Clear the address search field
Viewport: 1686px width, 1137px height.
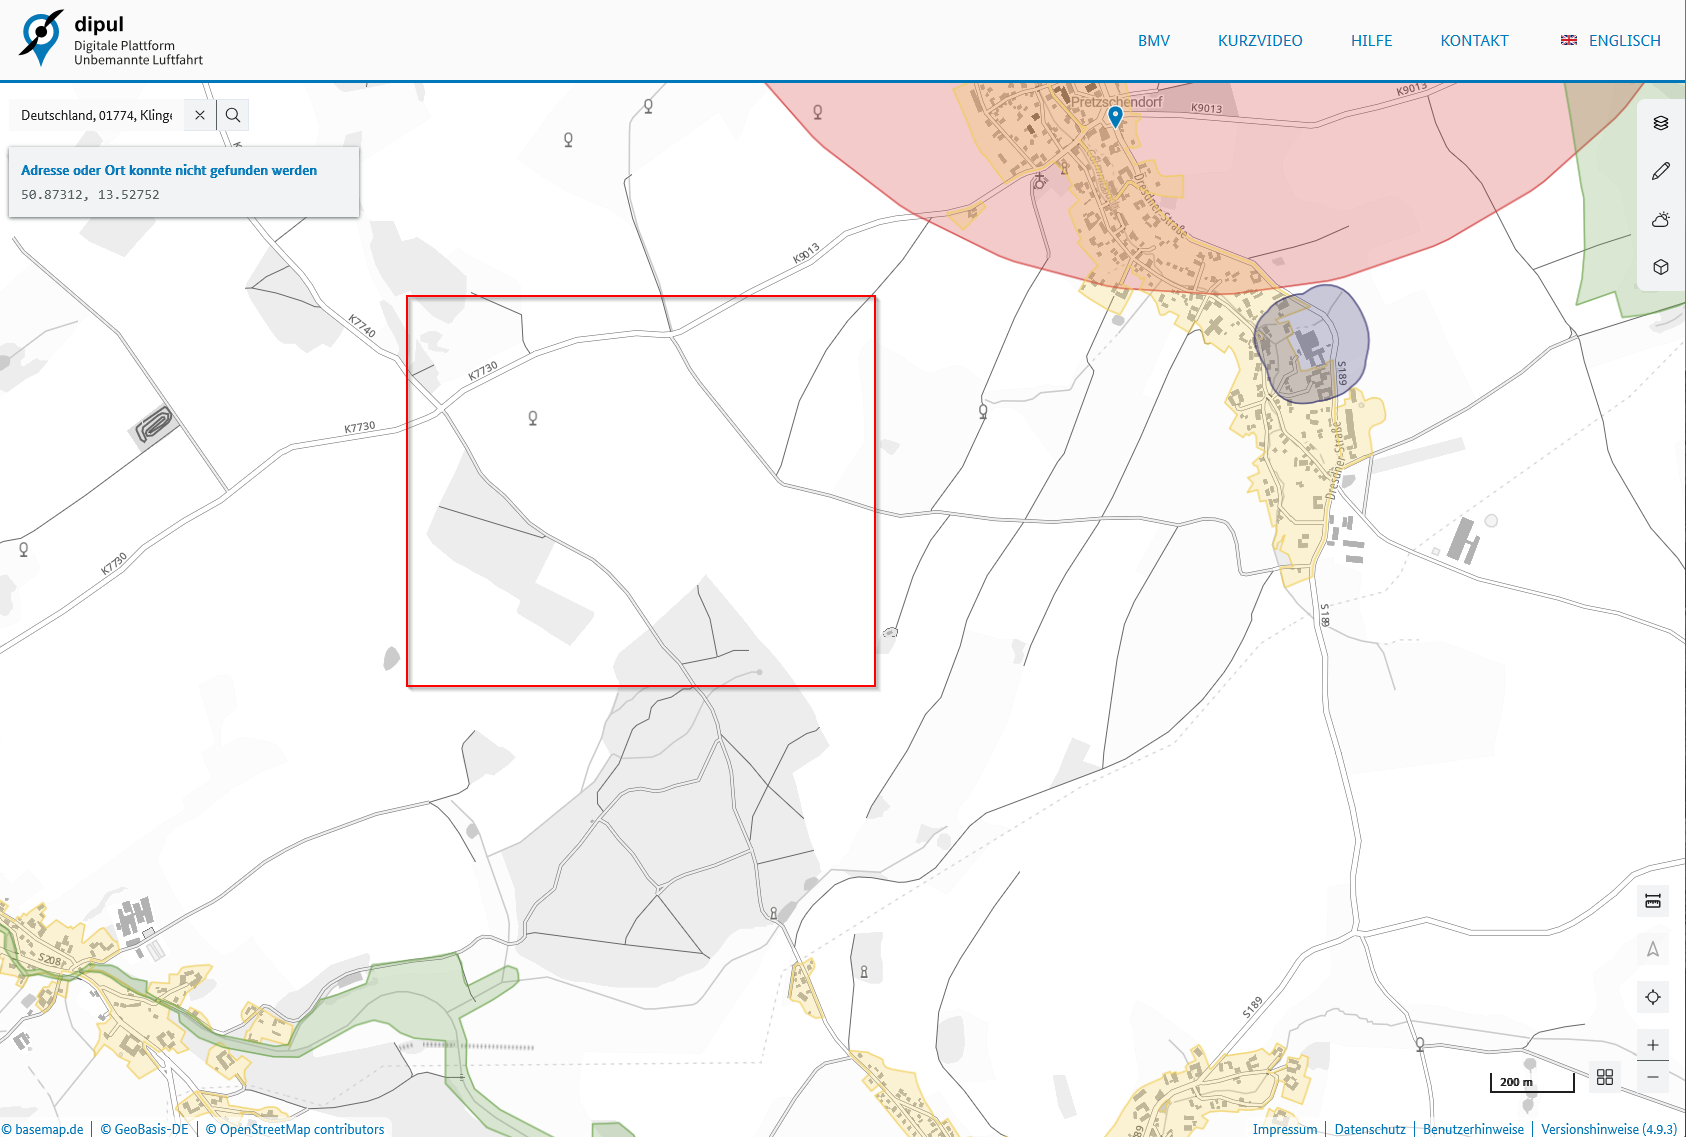tap(200, 115)
